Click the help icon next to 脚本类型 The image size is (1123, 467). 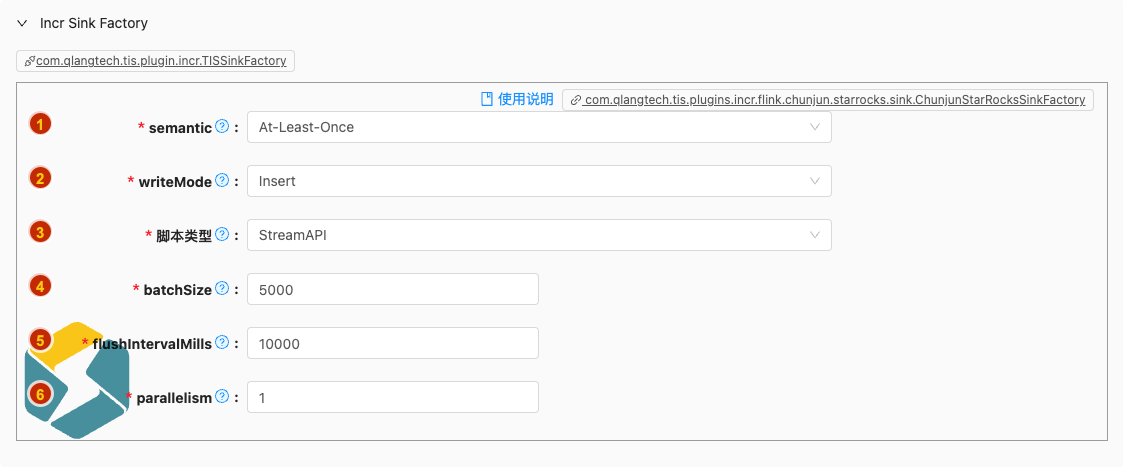click(x=222, y=235)
